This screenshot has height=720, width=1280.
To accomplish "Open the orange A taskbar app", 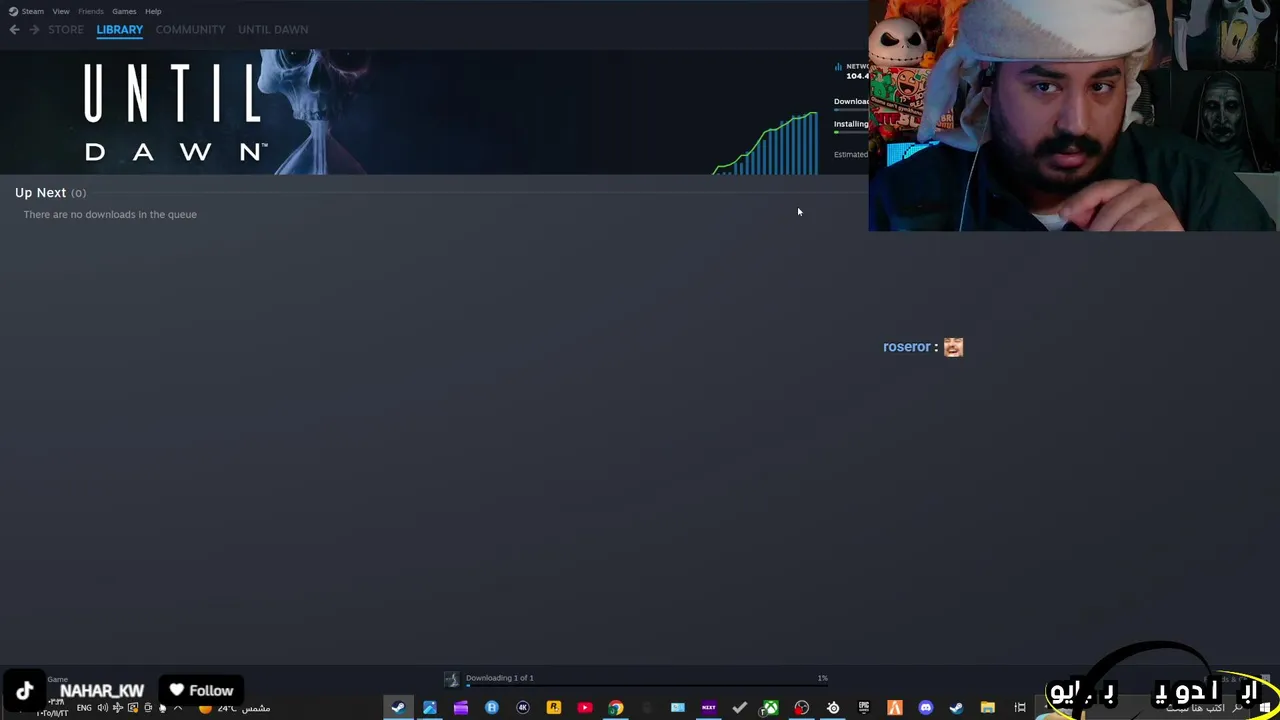I will click(x=895, y=708).
